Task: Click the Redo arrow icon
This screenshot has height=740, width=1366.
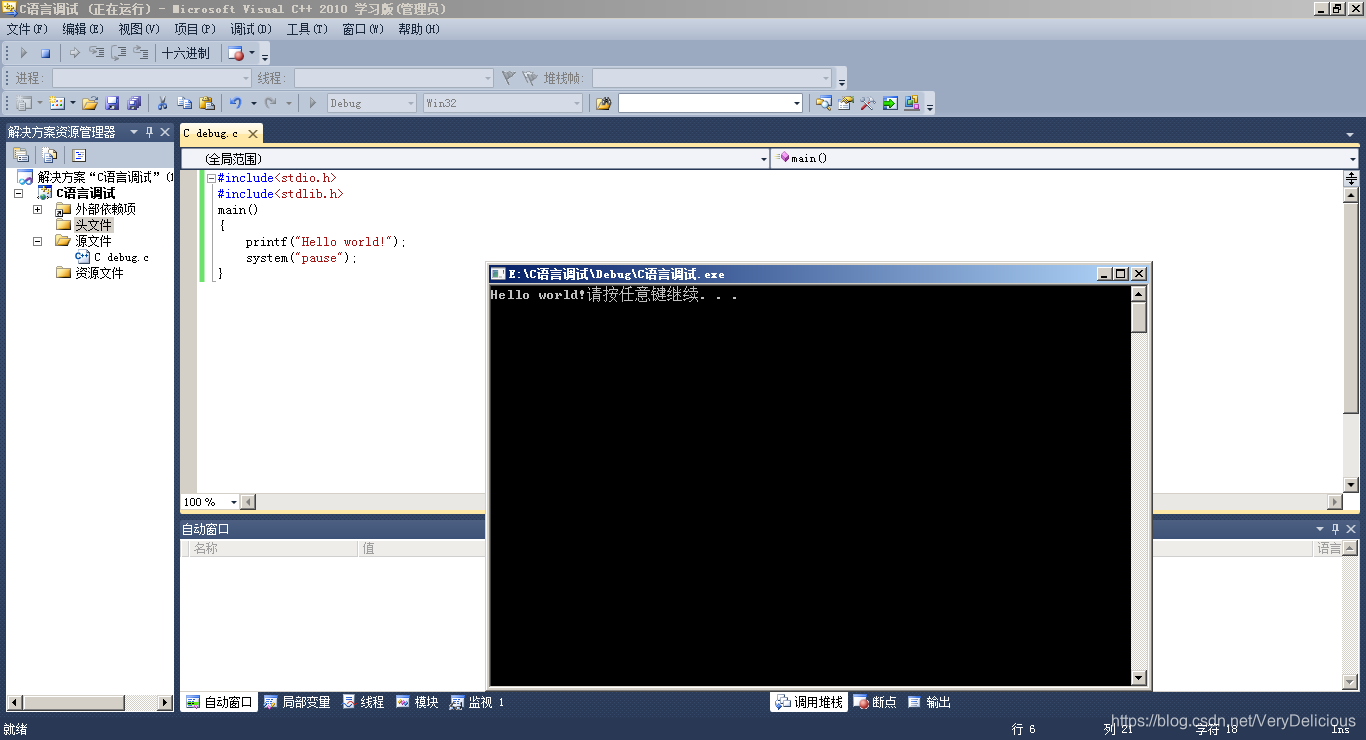Action: [x=271, y=103]
